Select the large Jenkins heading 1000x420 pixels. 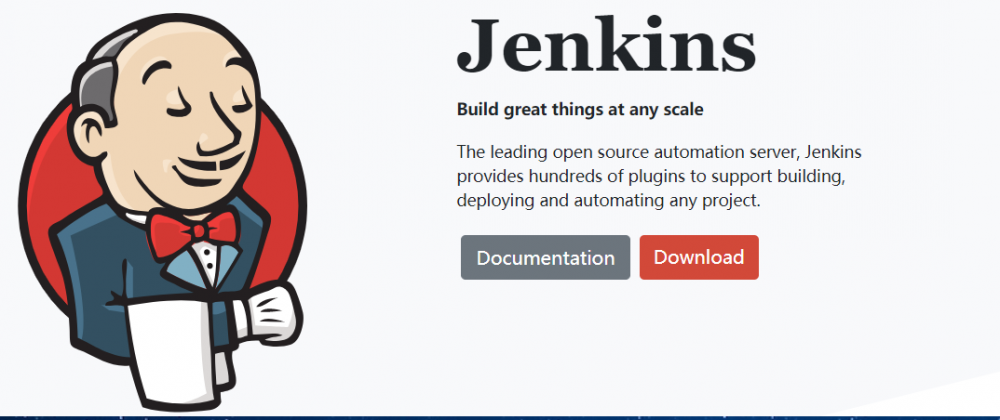pos(607,46)
